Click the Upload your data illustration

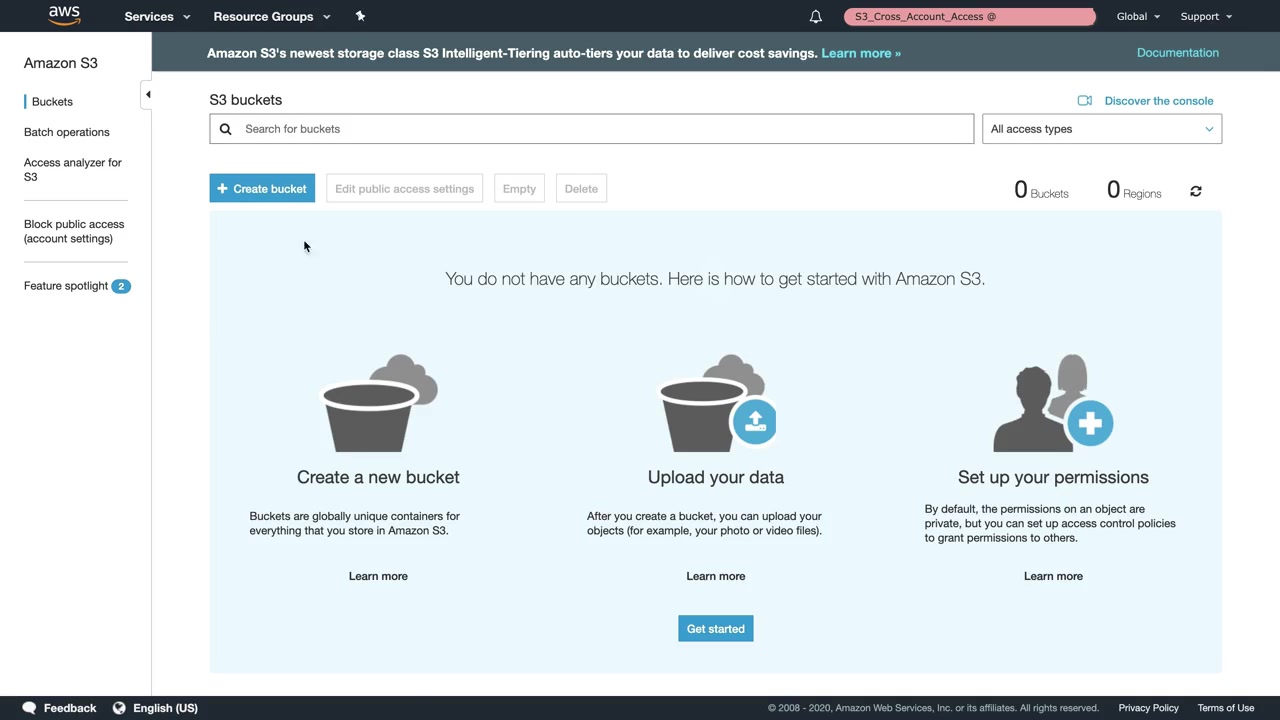pos(717,403)
